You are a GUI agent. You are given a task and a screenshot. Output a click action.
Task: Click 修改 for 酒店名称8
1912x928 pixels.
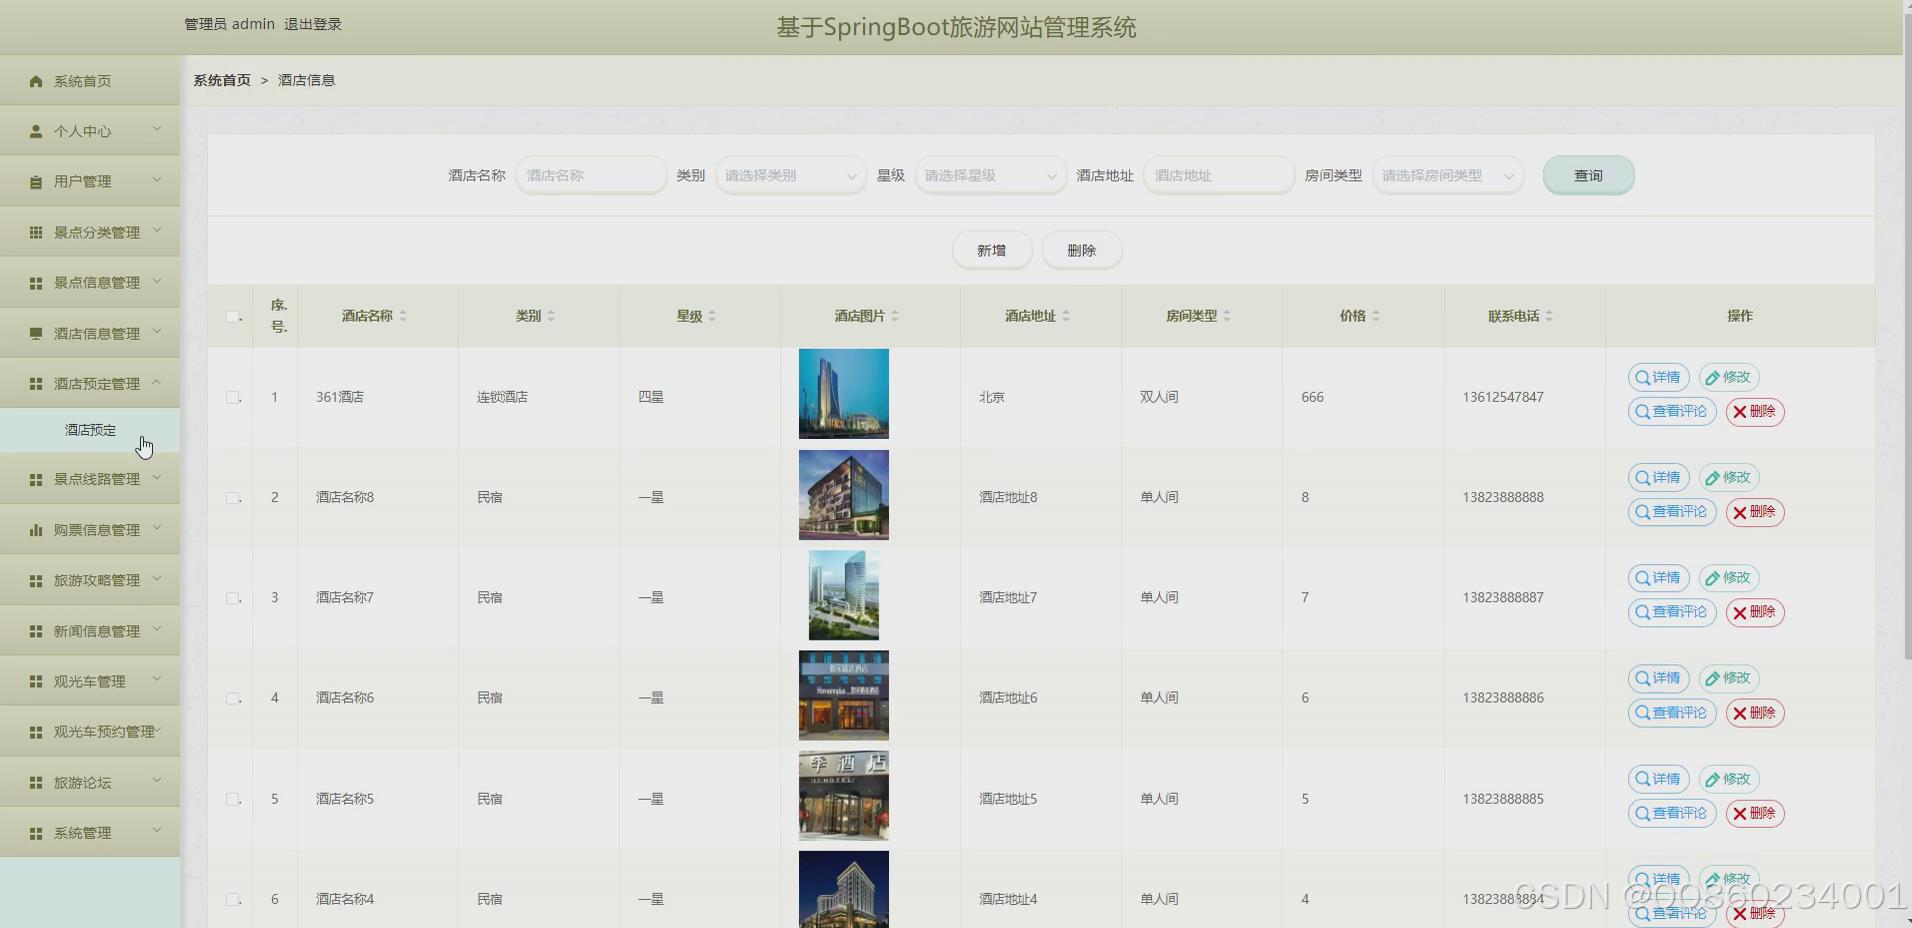pos(1729,477)
